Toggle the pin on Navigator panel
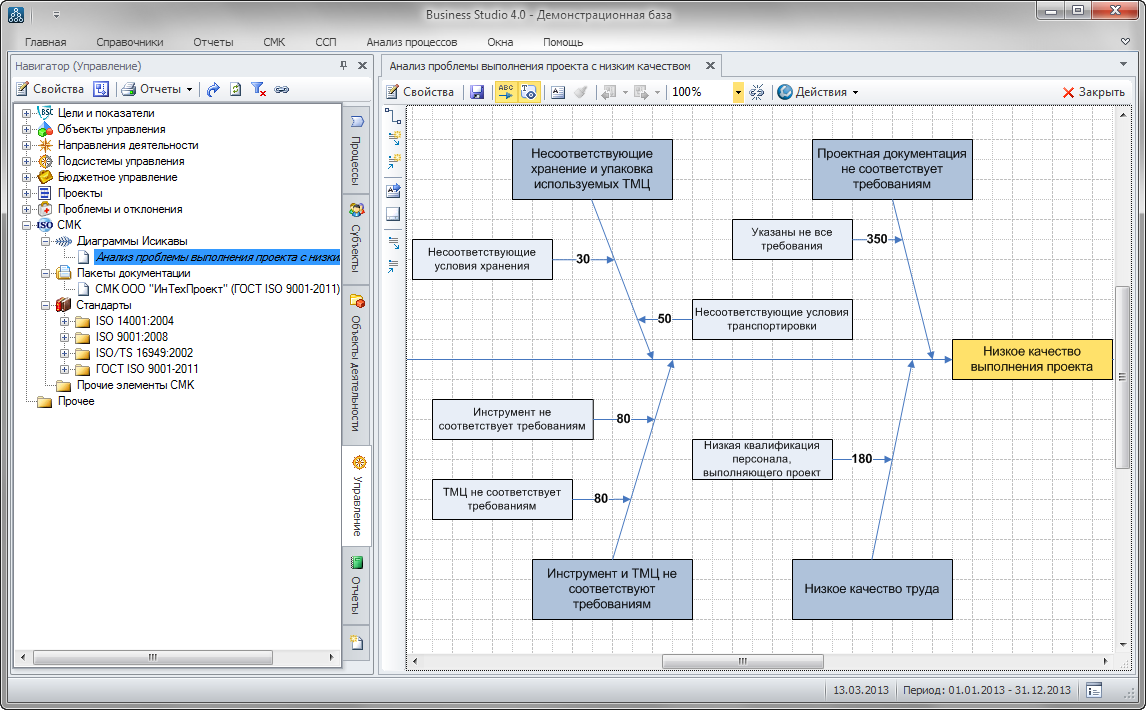1146x710 pixels. [x=343, y=66]
